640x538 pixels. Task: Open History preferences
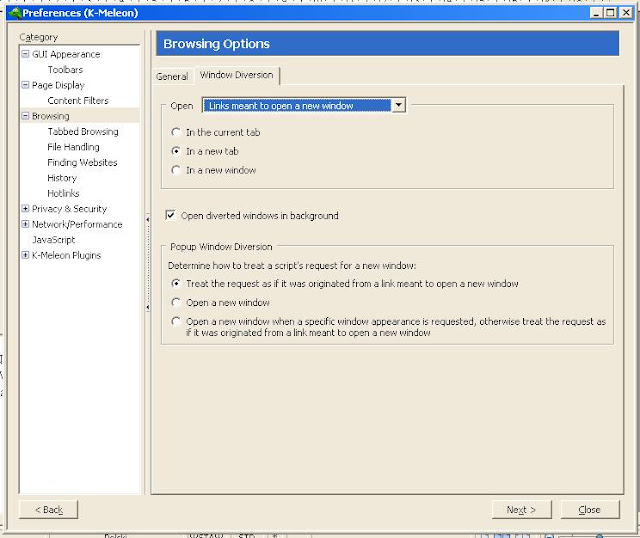pos(62,178)
